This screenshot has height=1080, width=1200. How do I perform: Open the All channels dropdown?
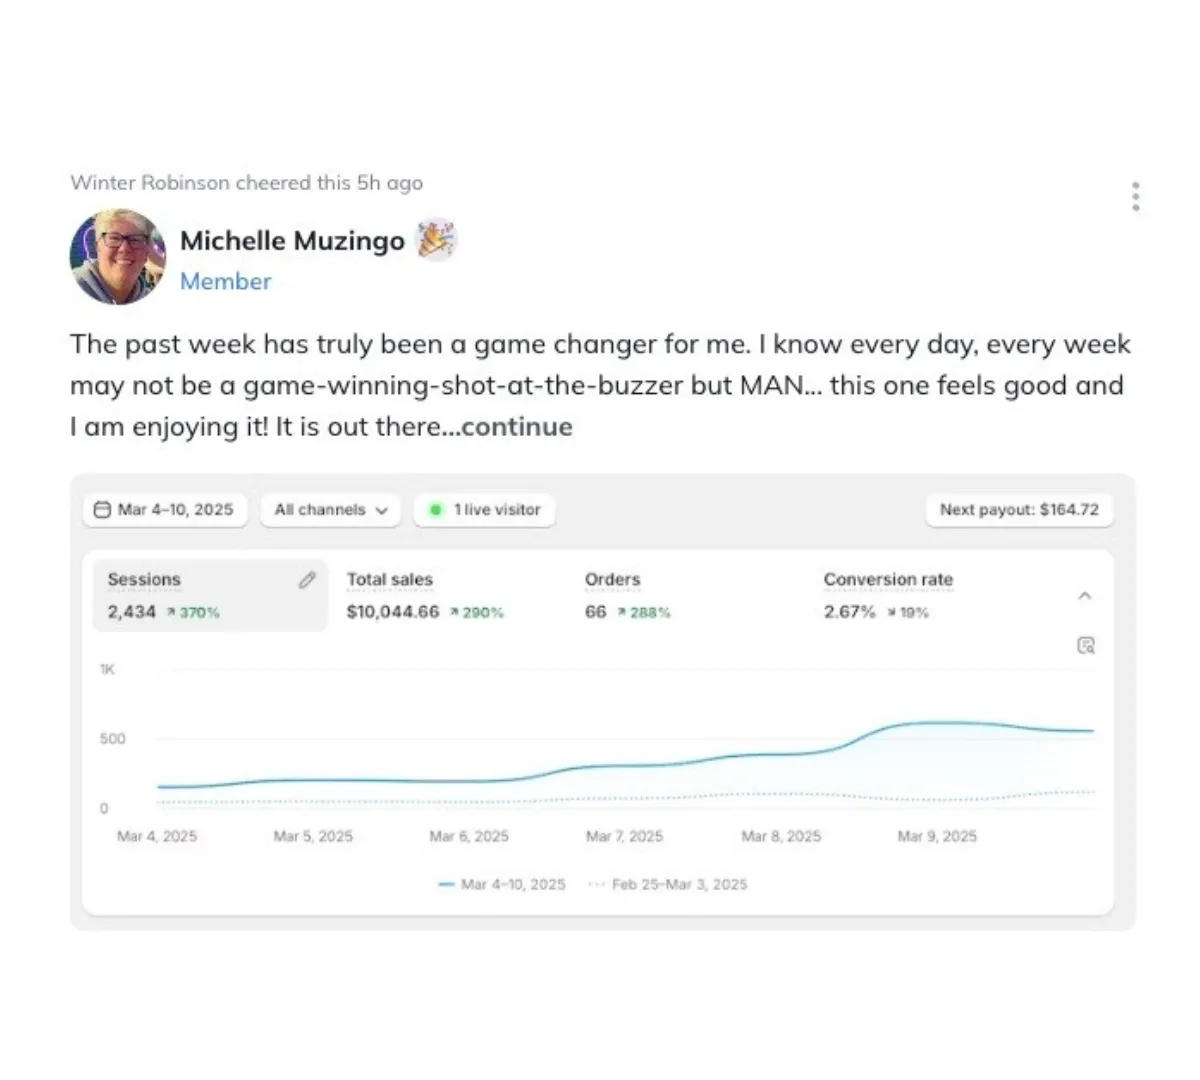click(x=331, y=510)
